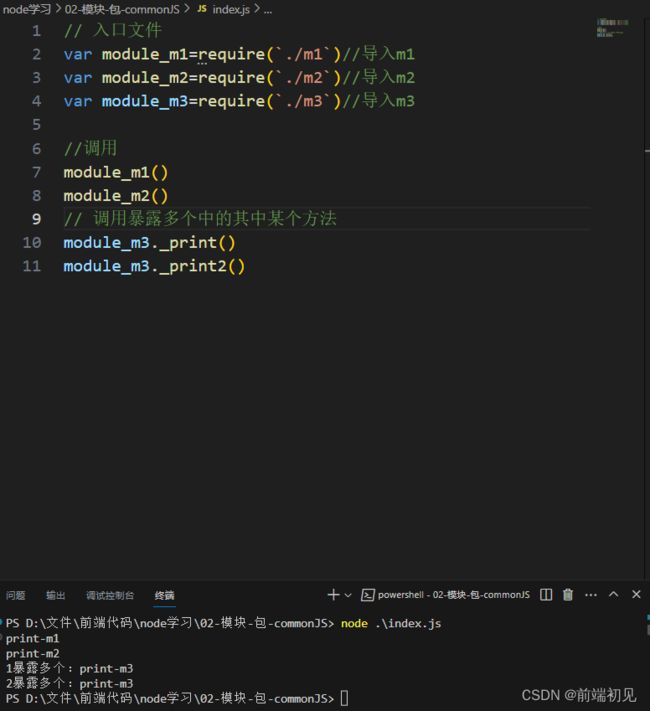650x711 pixels.
Task: Click the require('./m1') call text
Action: click(x=269, y=54)
